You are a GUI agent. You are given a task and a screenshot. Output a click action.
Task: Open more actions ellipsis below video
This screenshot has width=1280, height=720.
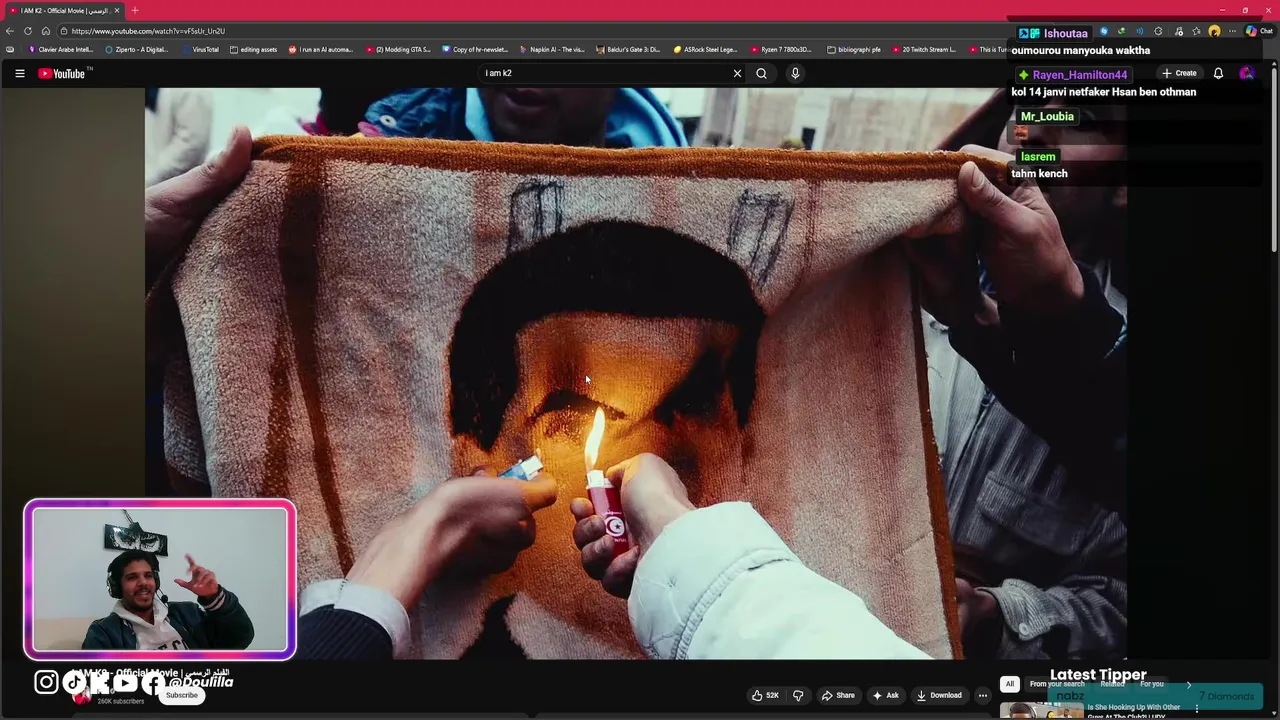(983, 695)
